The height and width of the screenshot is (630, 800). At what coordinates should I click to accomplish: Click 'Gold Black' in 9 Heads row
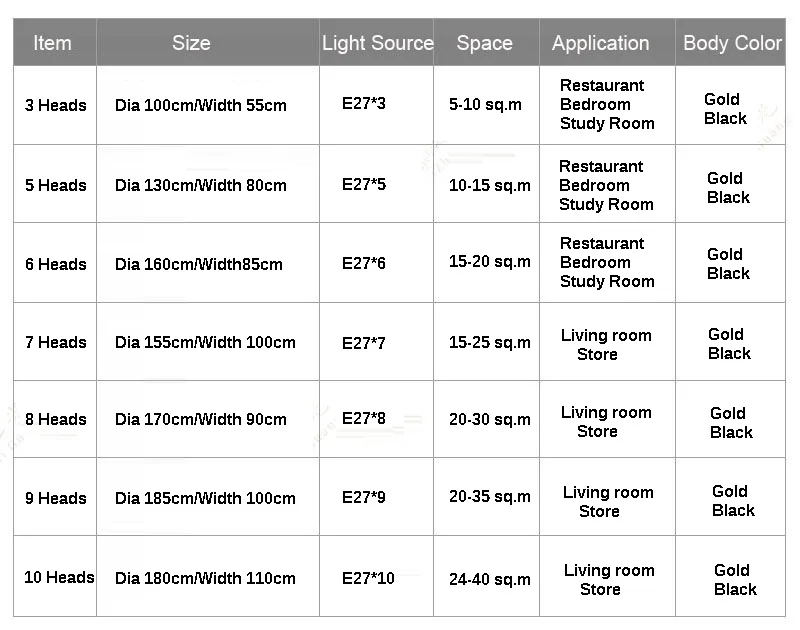[731, 497]
